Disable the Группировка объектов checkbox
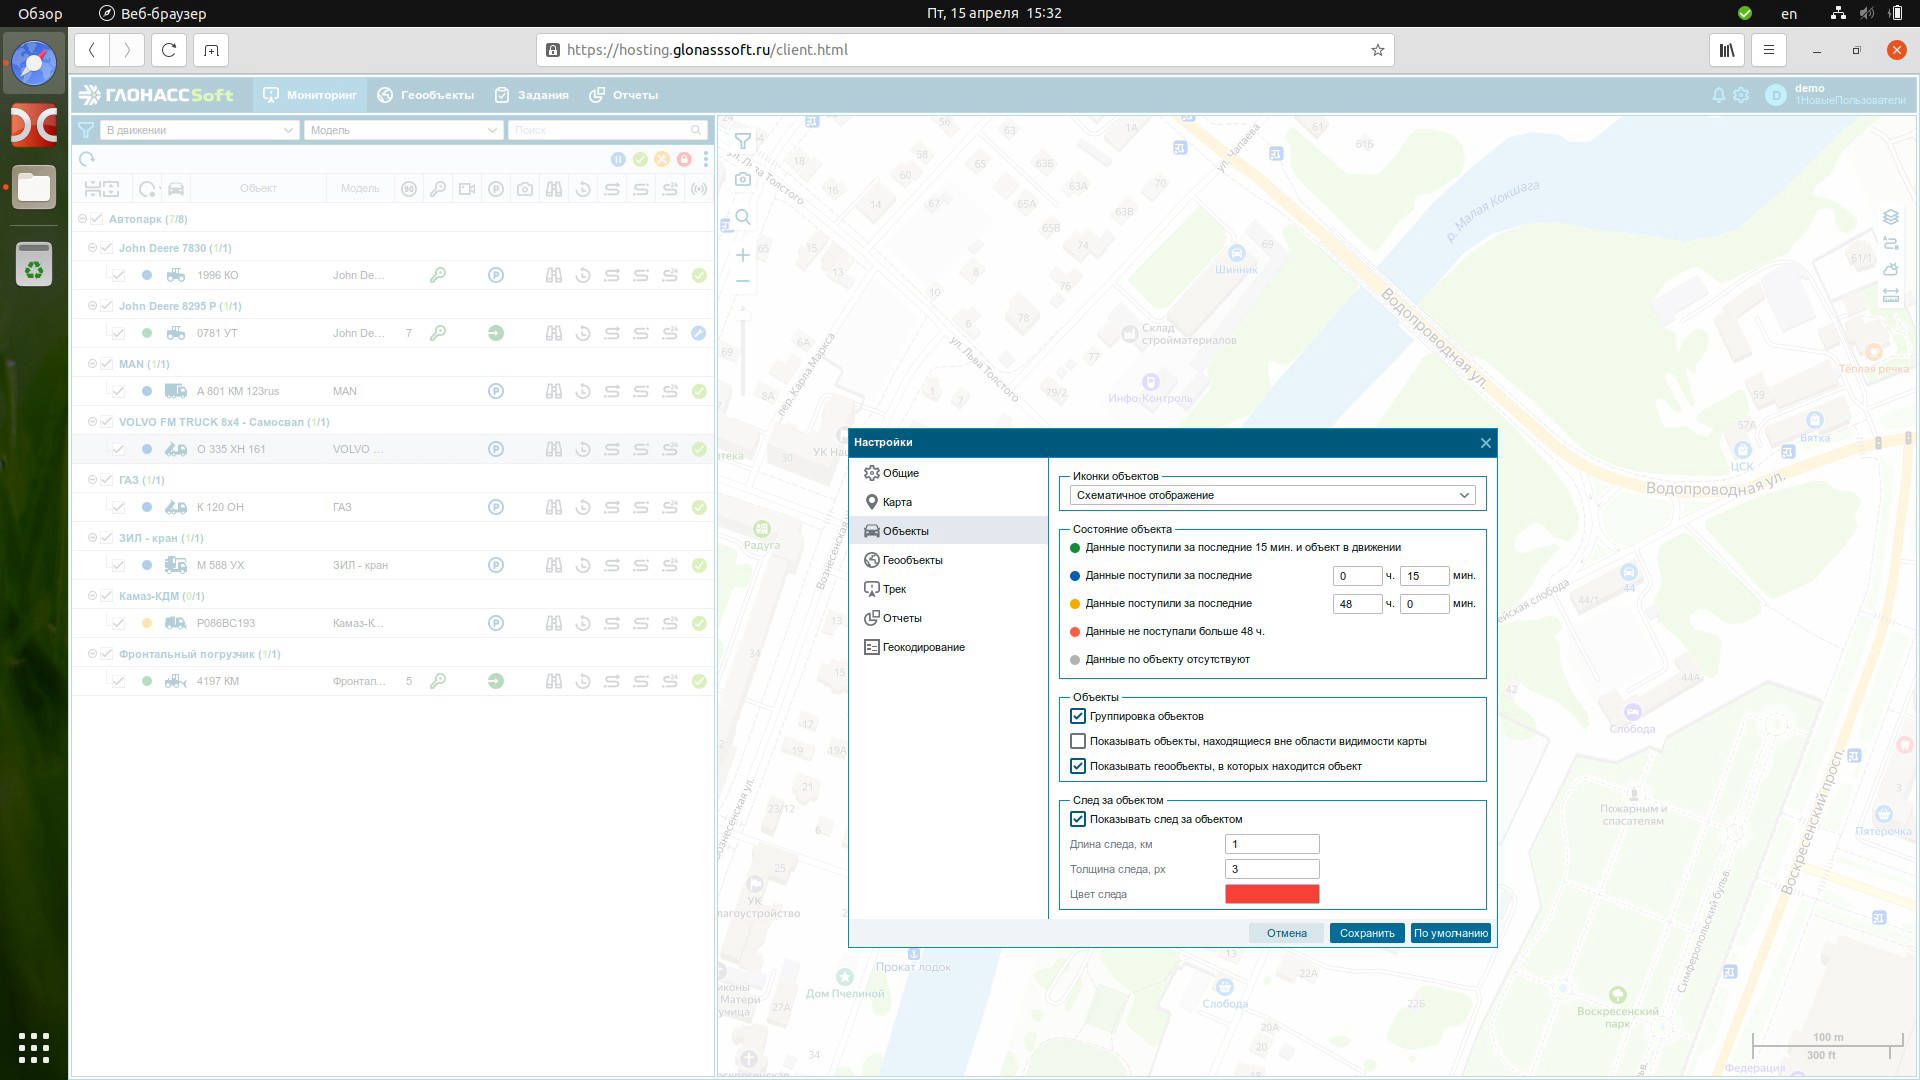 [x=1077, y=716]
